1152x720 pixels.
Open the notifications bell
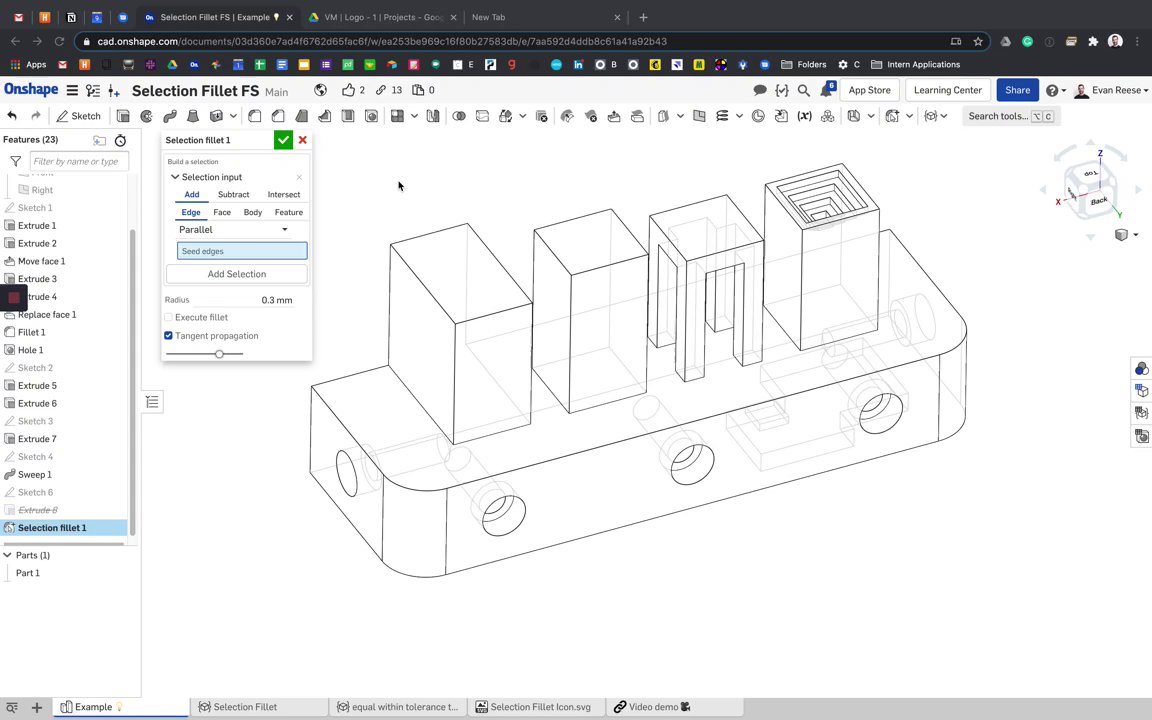[x=827, y=90]
